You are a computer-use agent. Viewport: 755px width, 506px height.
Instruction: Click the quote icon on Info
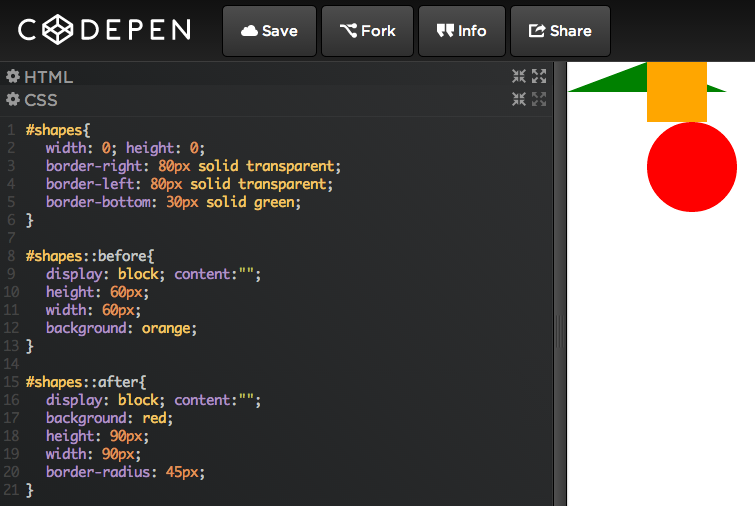click(445, 31)
